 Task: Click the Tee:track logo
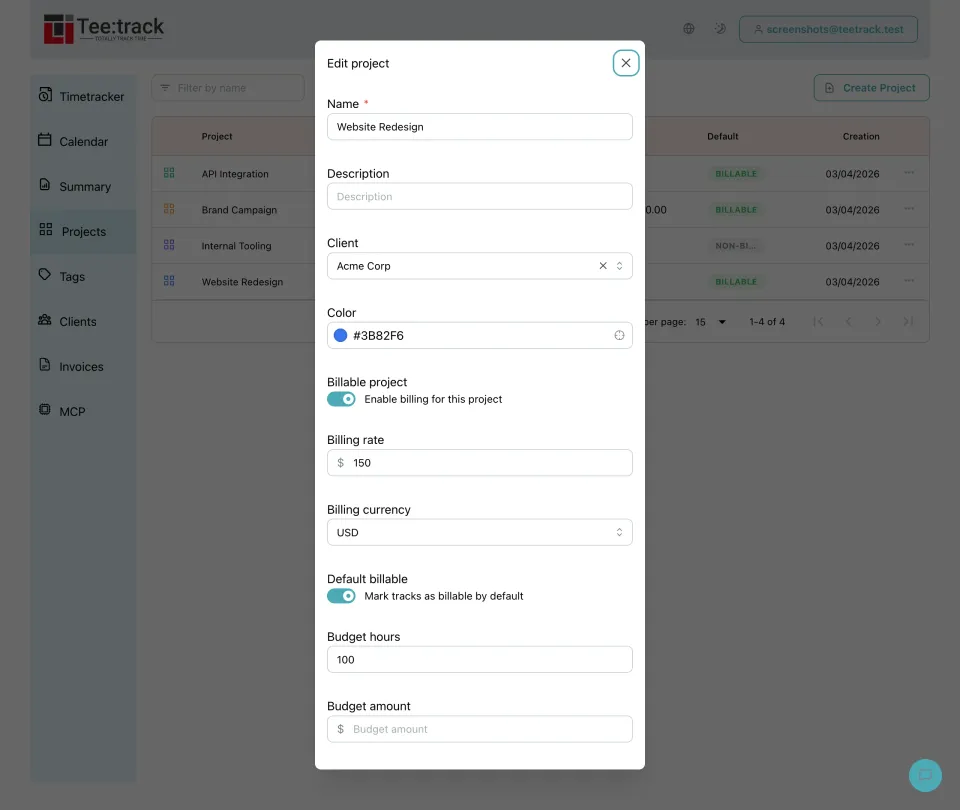coord(103,29)
